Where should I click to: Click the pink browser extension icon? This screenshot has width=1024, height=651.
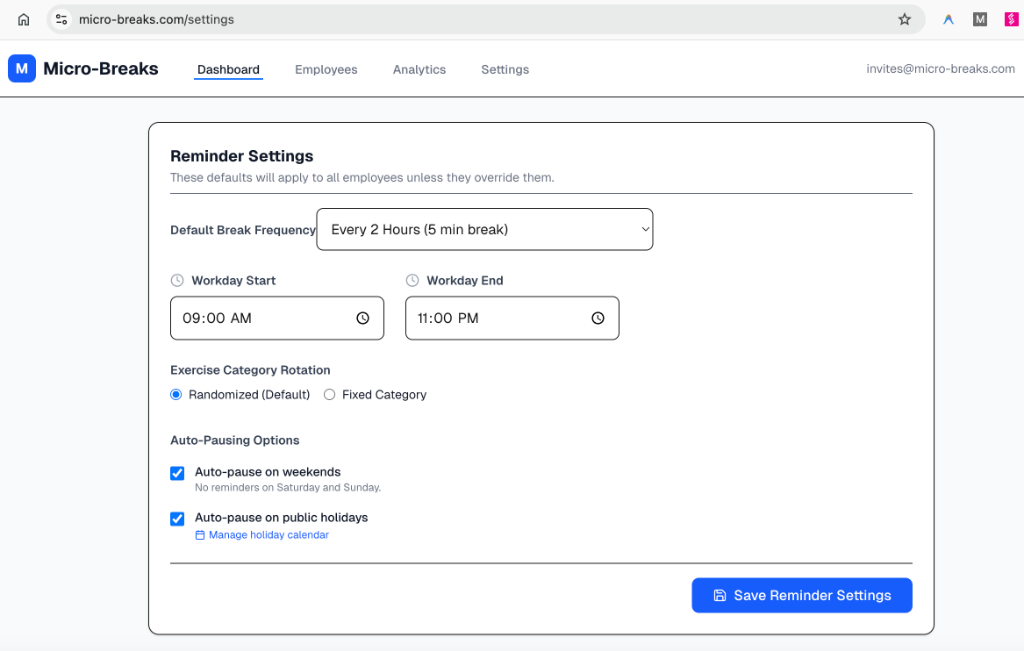pyautogui.click(x=1011, y=19)
